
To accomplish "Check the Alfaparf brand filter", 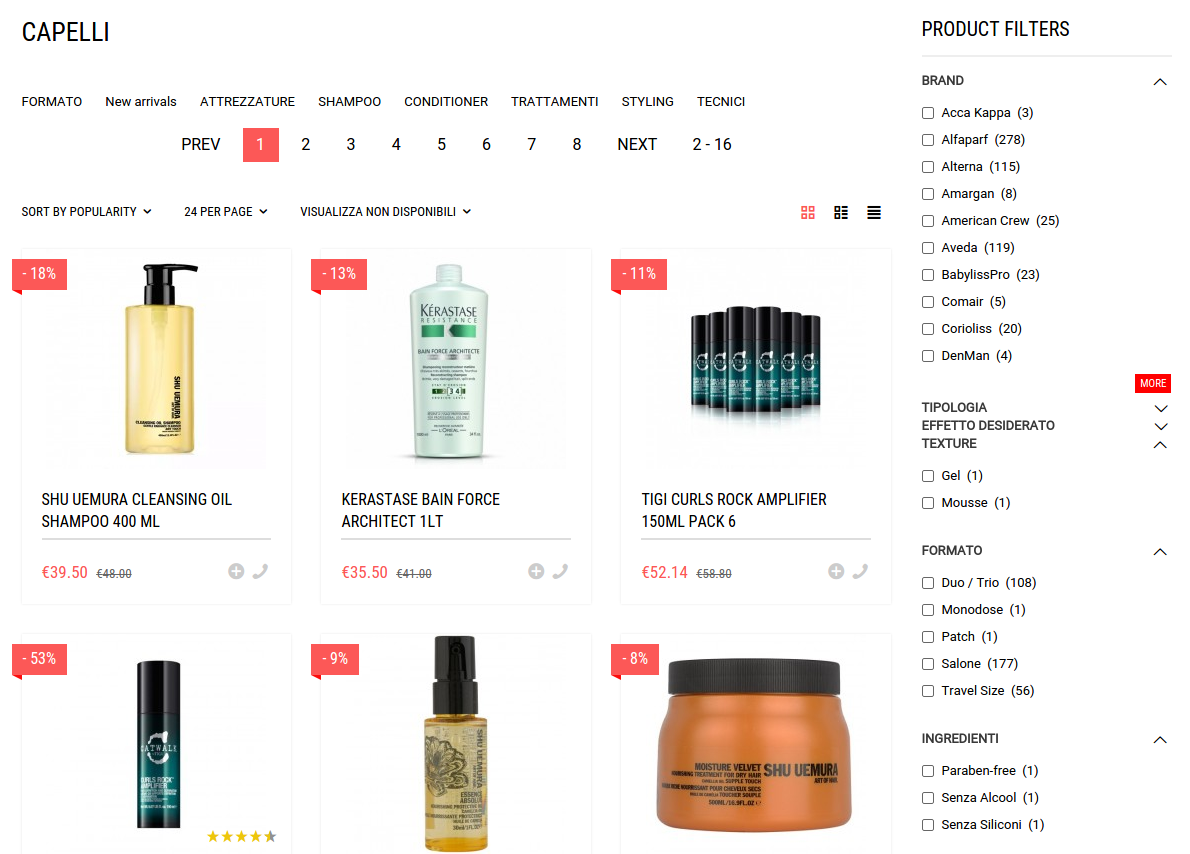I will pos(927,140).
